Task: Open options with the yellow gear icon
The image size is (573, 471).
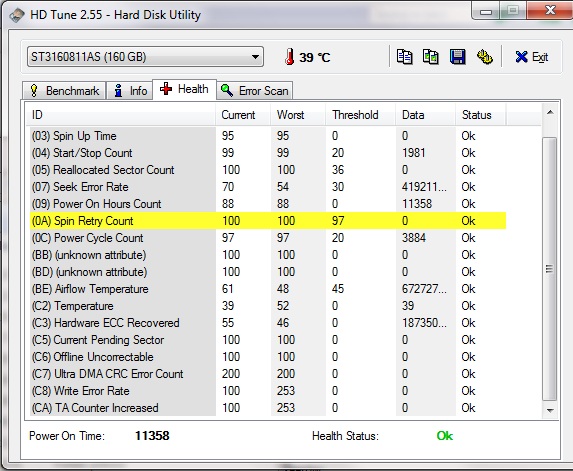Action: (x=485, y=57)
